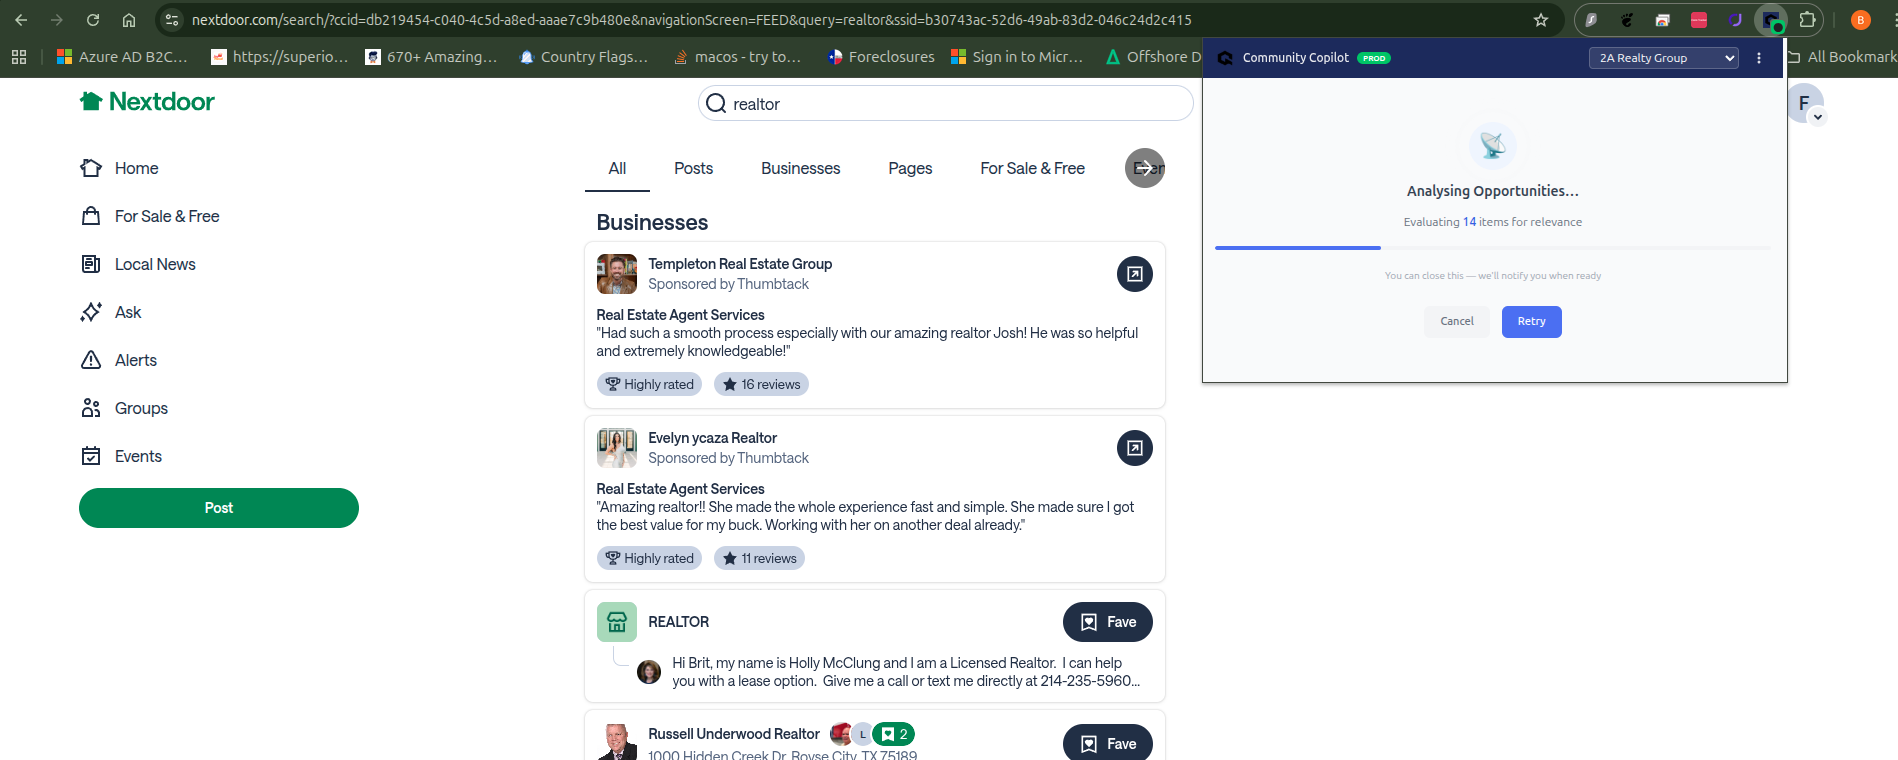Open the Country Flags bookmark

click(x=584, y=57)
